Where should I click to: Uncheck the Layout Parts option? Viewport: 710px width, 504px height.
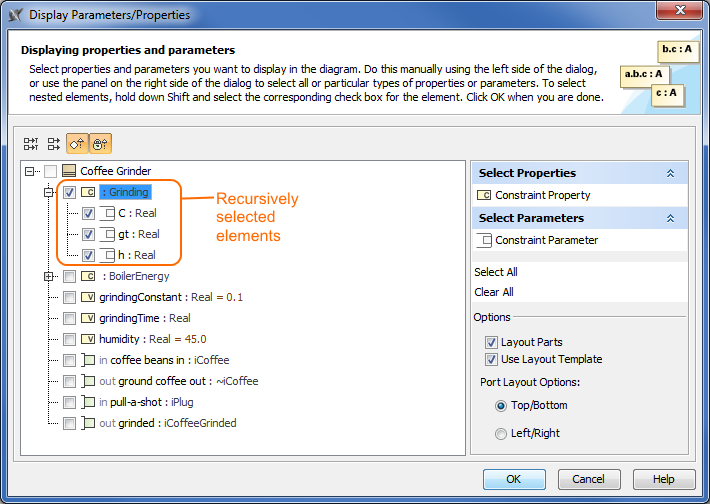coord(491,342)
